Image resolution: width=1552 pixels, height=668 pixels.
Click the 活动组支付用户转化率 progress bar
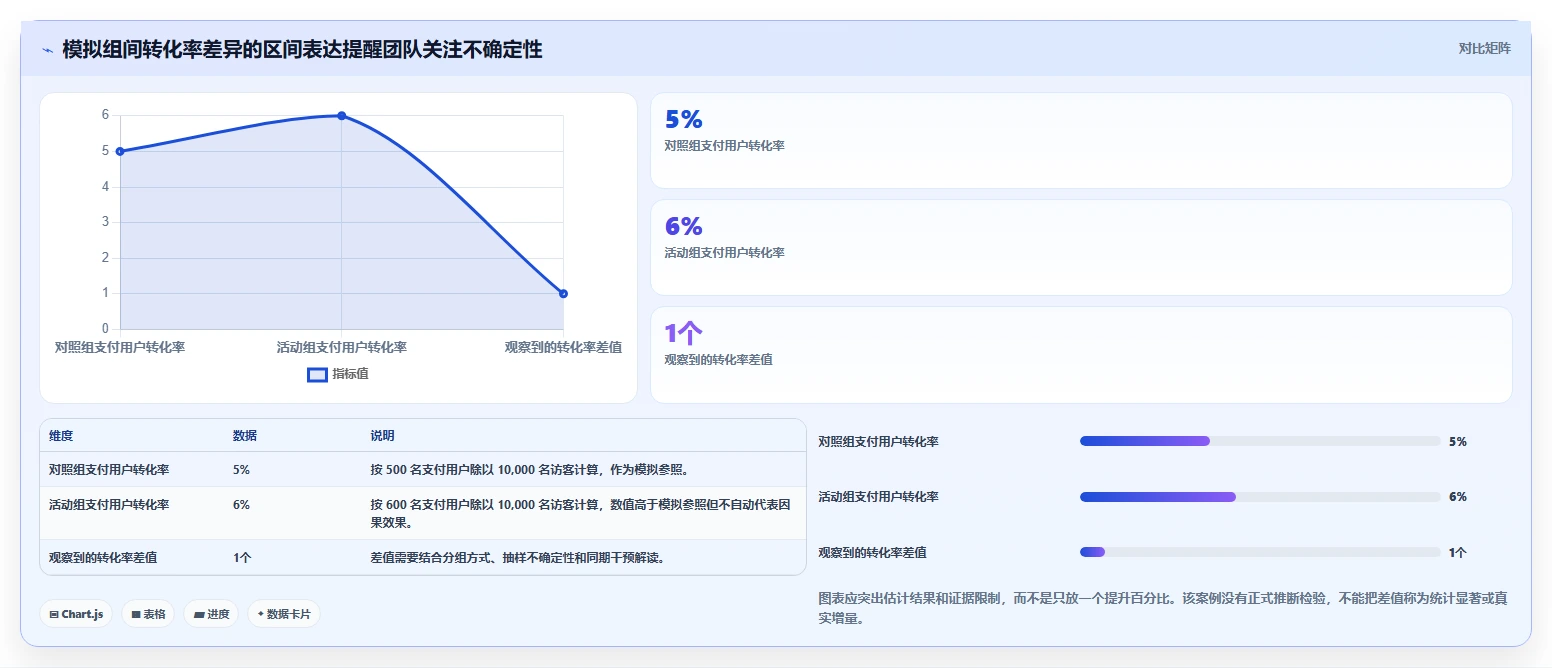[x=1260, y=497]
